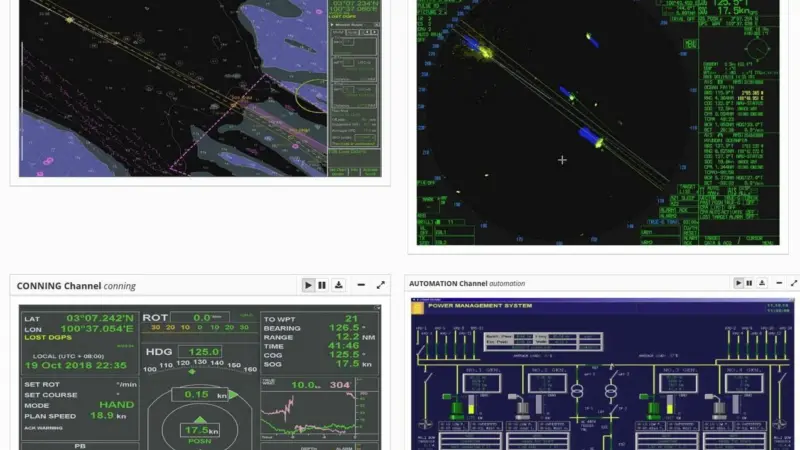Click the 'SET COURSE' label

click(x=51, y=395)
